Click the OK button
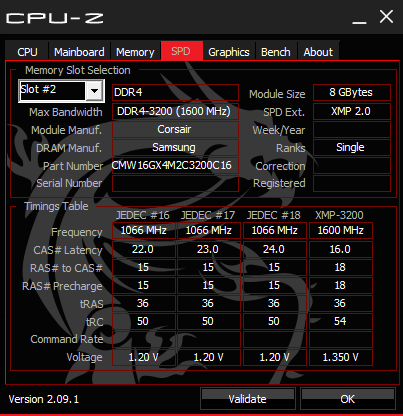This screenshot has width=403, height=416. point(348,399)
